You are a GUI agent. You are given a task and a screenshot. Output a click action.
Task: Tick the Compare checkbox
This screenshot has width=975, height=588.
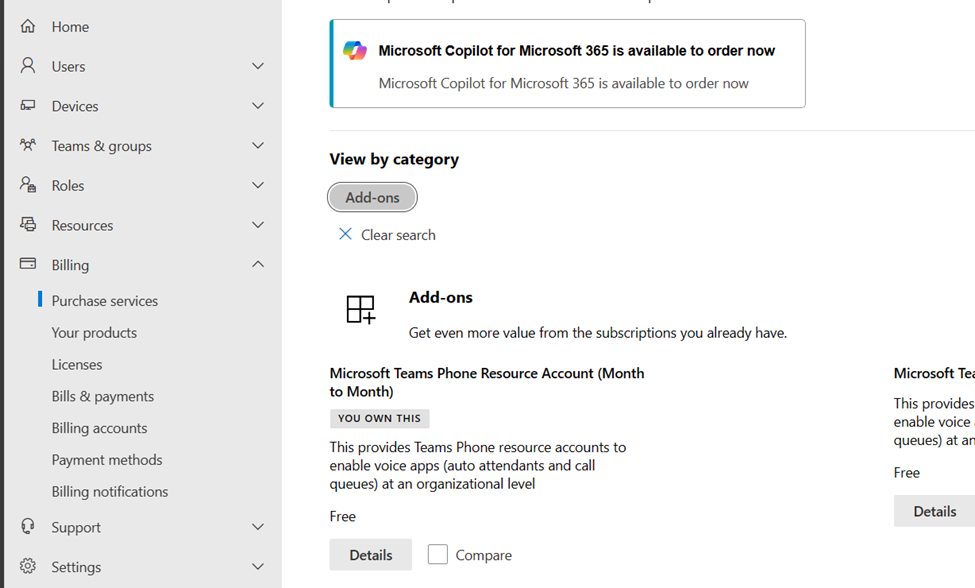pyautogui.click(x=438, y=554)
